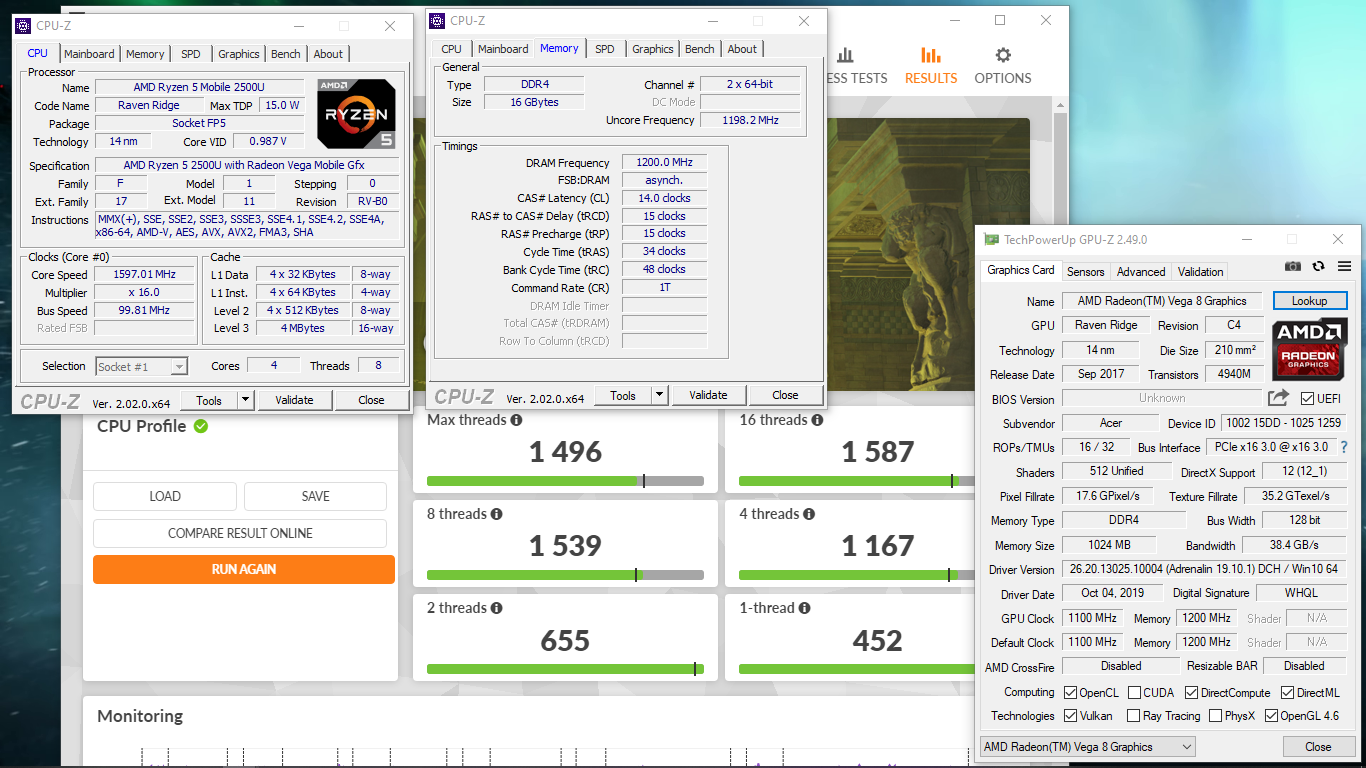Open the Validation tab in GPU-Z
This screenshot has width=1366, height=768.
(1200, 271)
